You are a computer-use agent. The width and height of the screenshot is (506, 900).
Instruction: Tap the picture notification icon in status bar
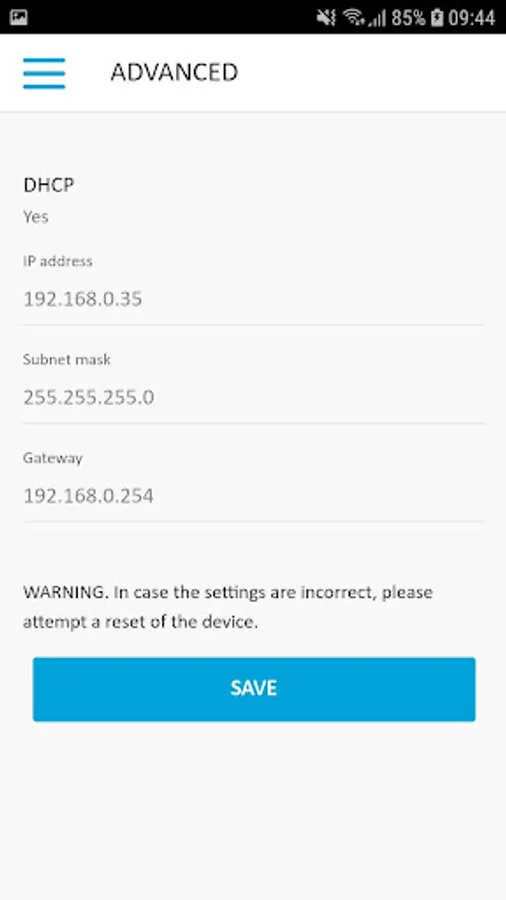coord(19,17)
